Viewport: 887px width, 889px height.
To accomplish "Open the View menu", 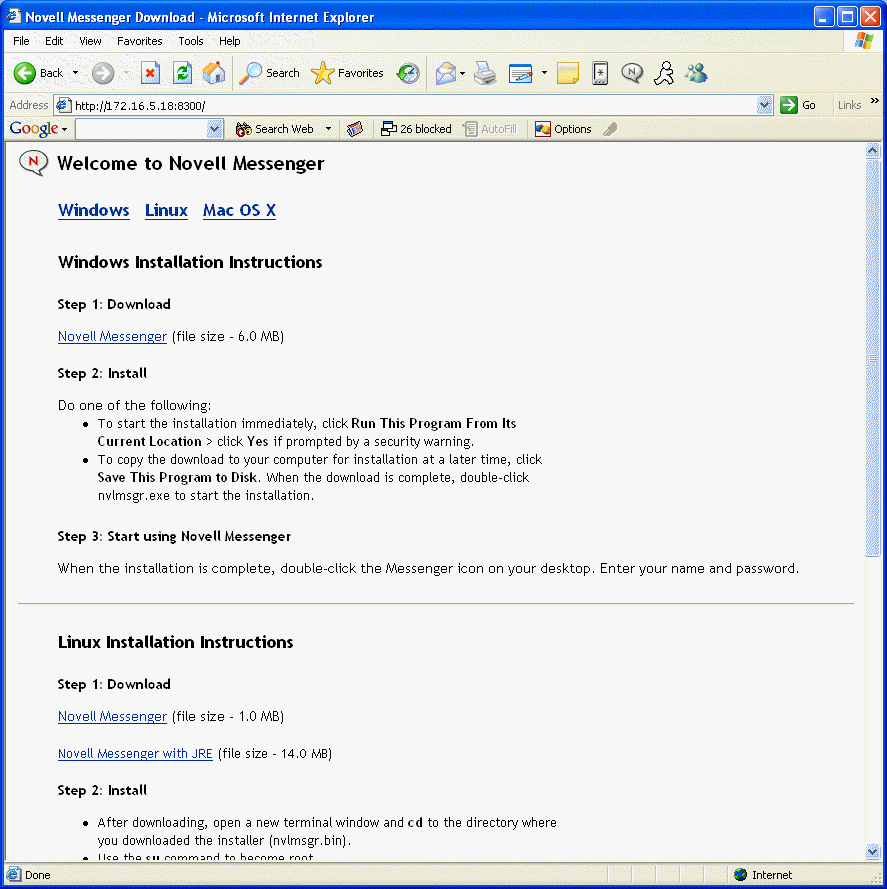I will coord(90,41).
